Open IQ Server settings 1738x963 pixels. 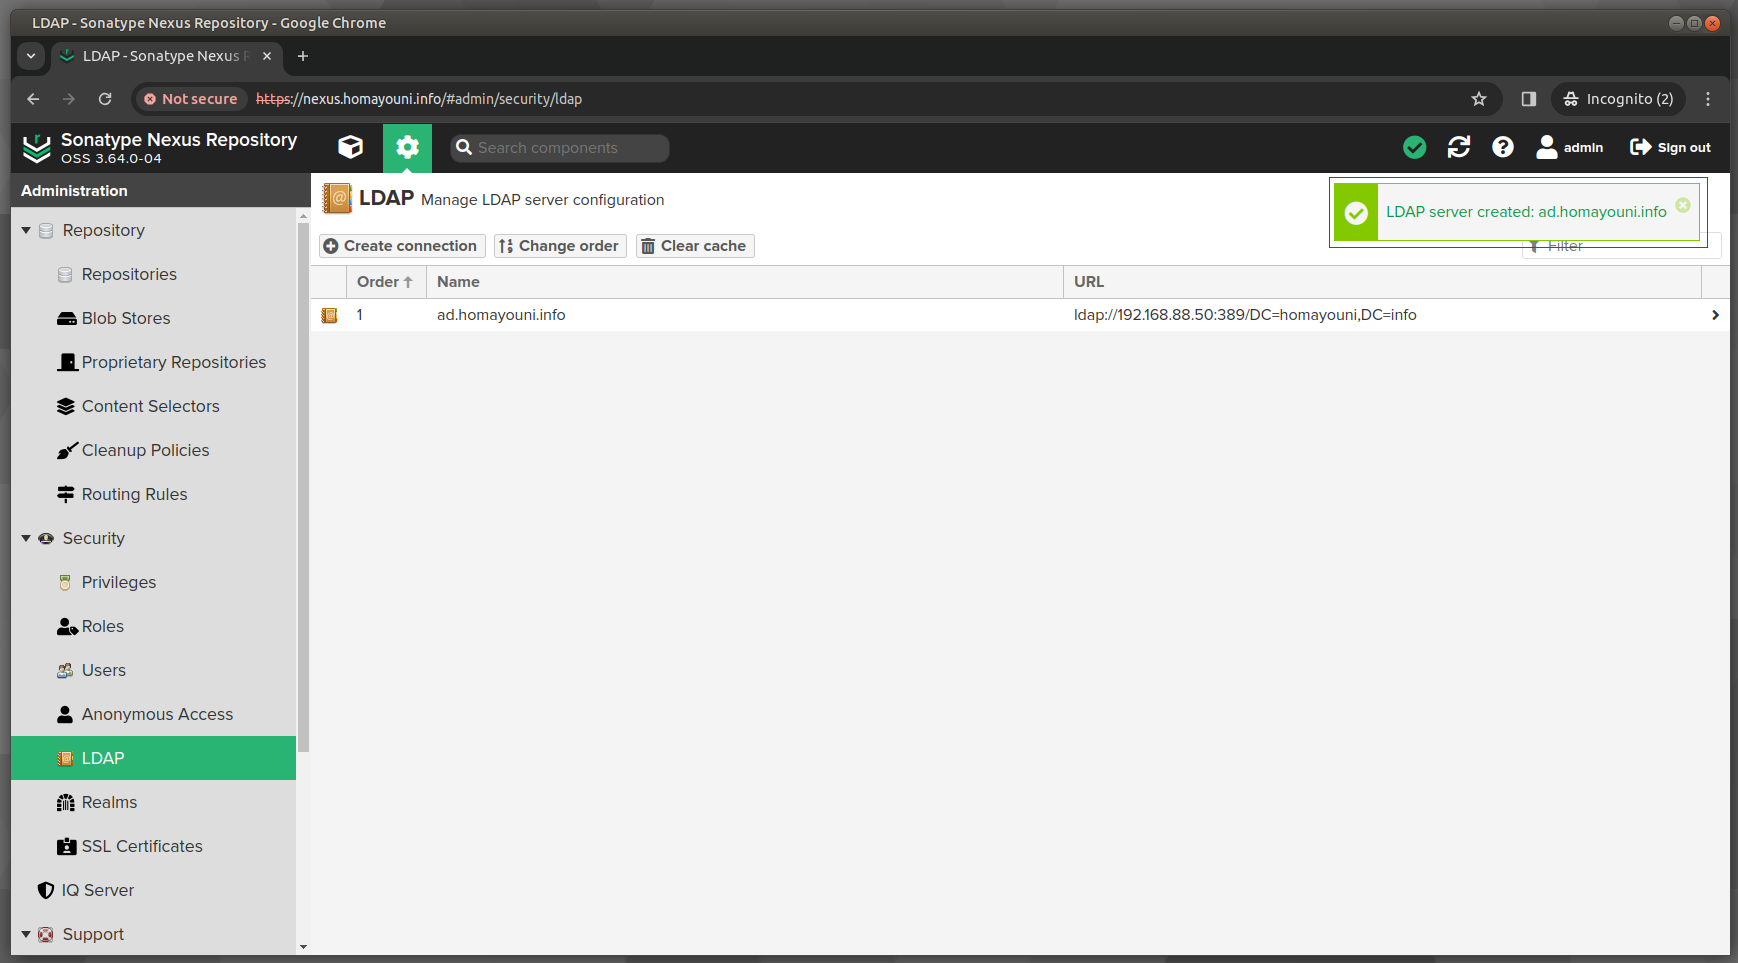click(x=97, y=890)
